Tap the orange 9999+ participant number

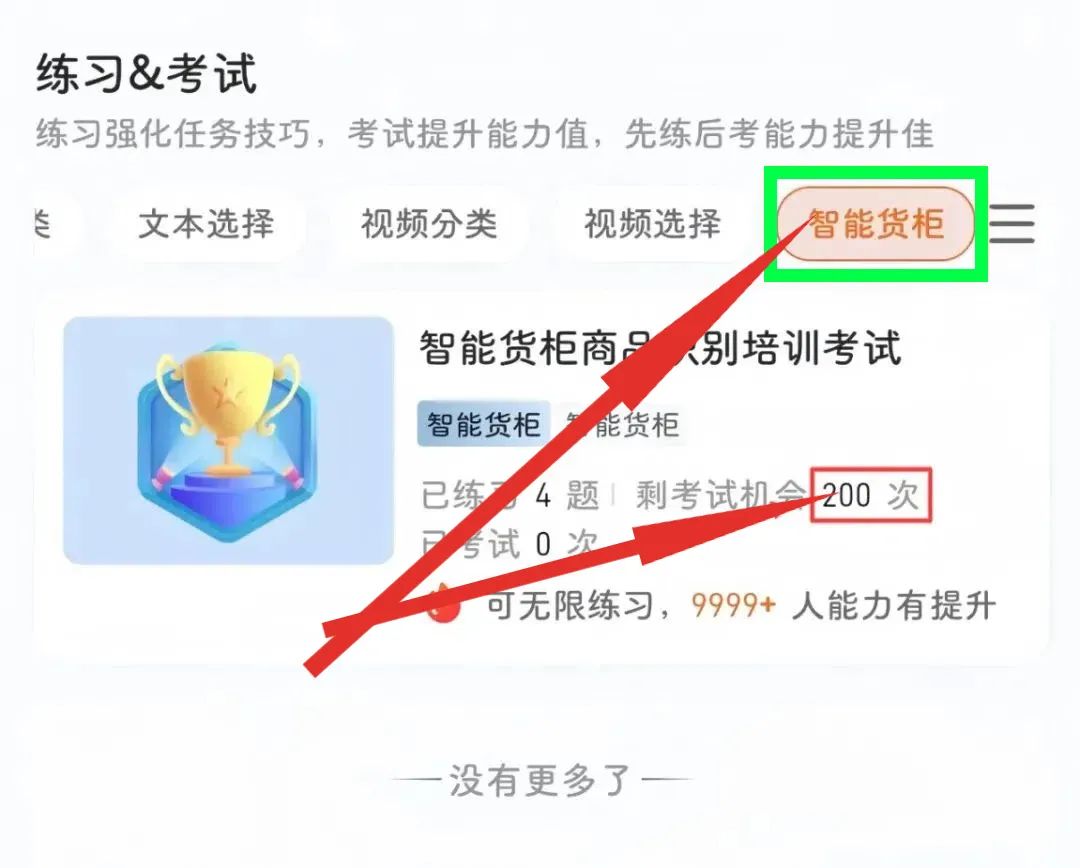(733, 606)
